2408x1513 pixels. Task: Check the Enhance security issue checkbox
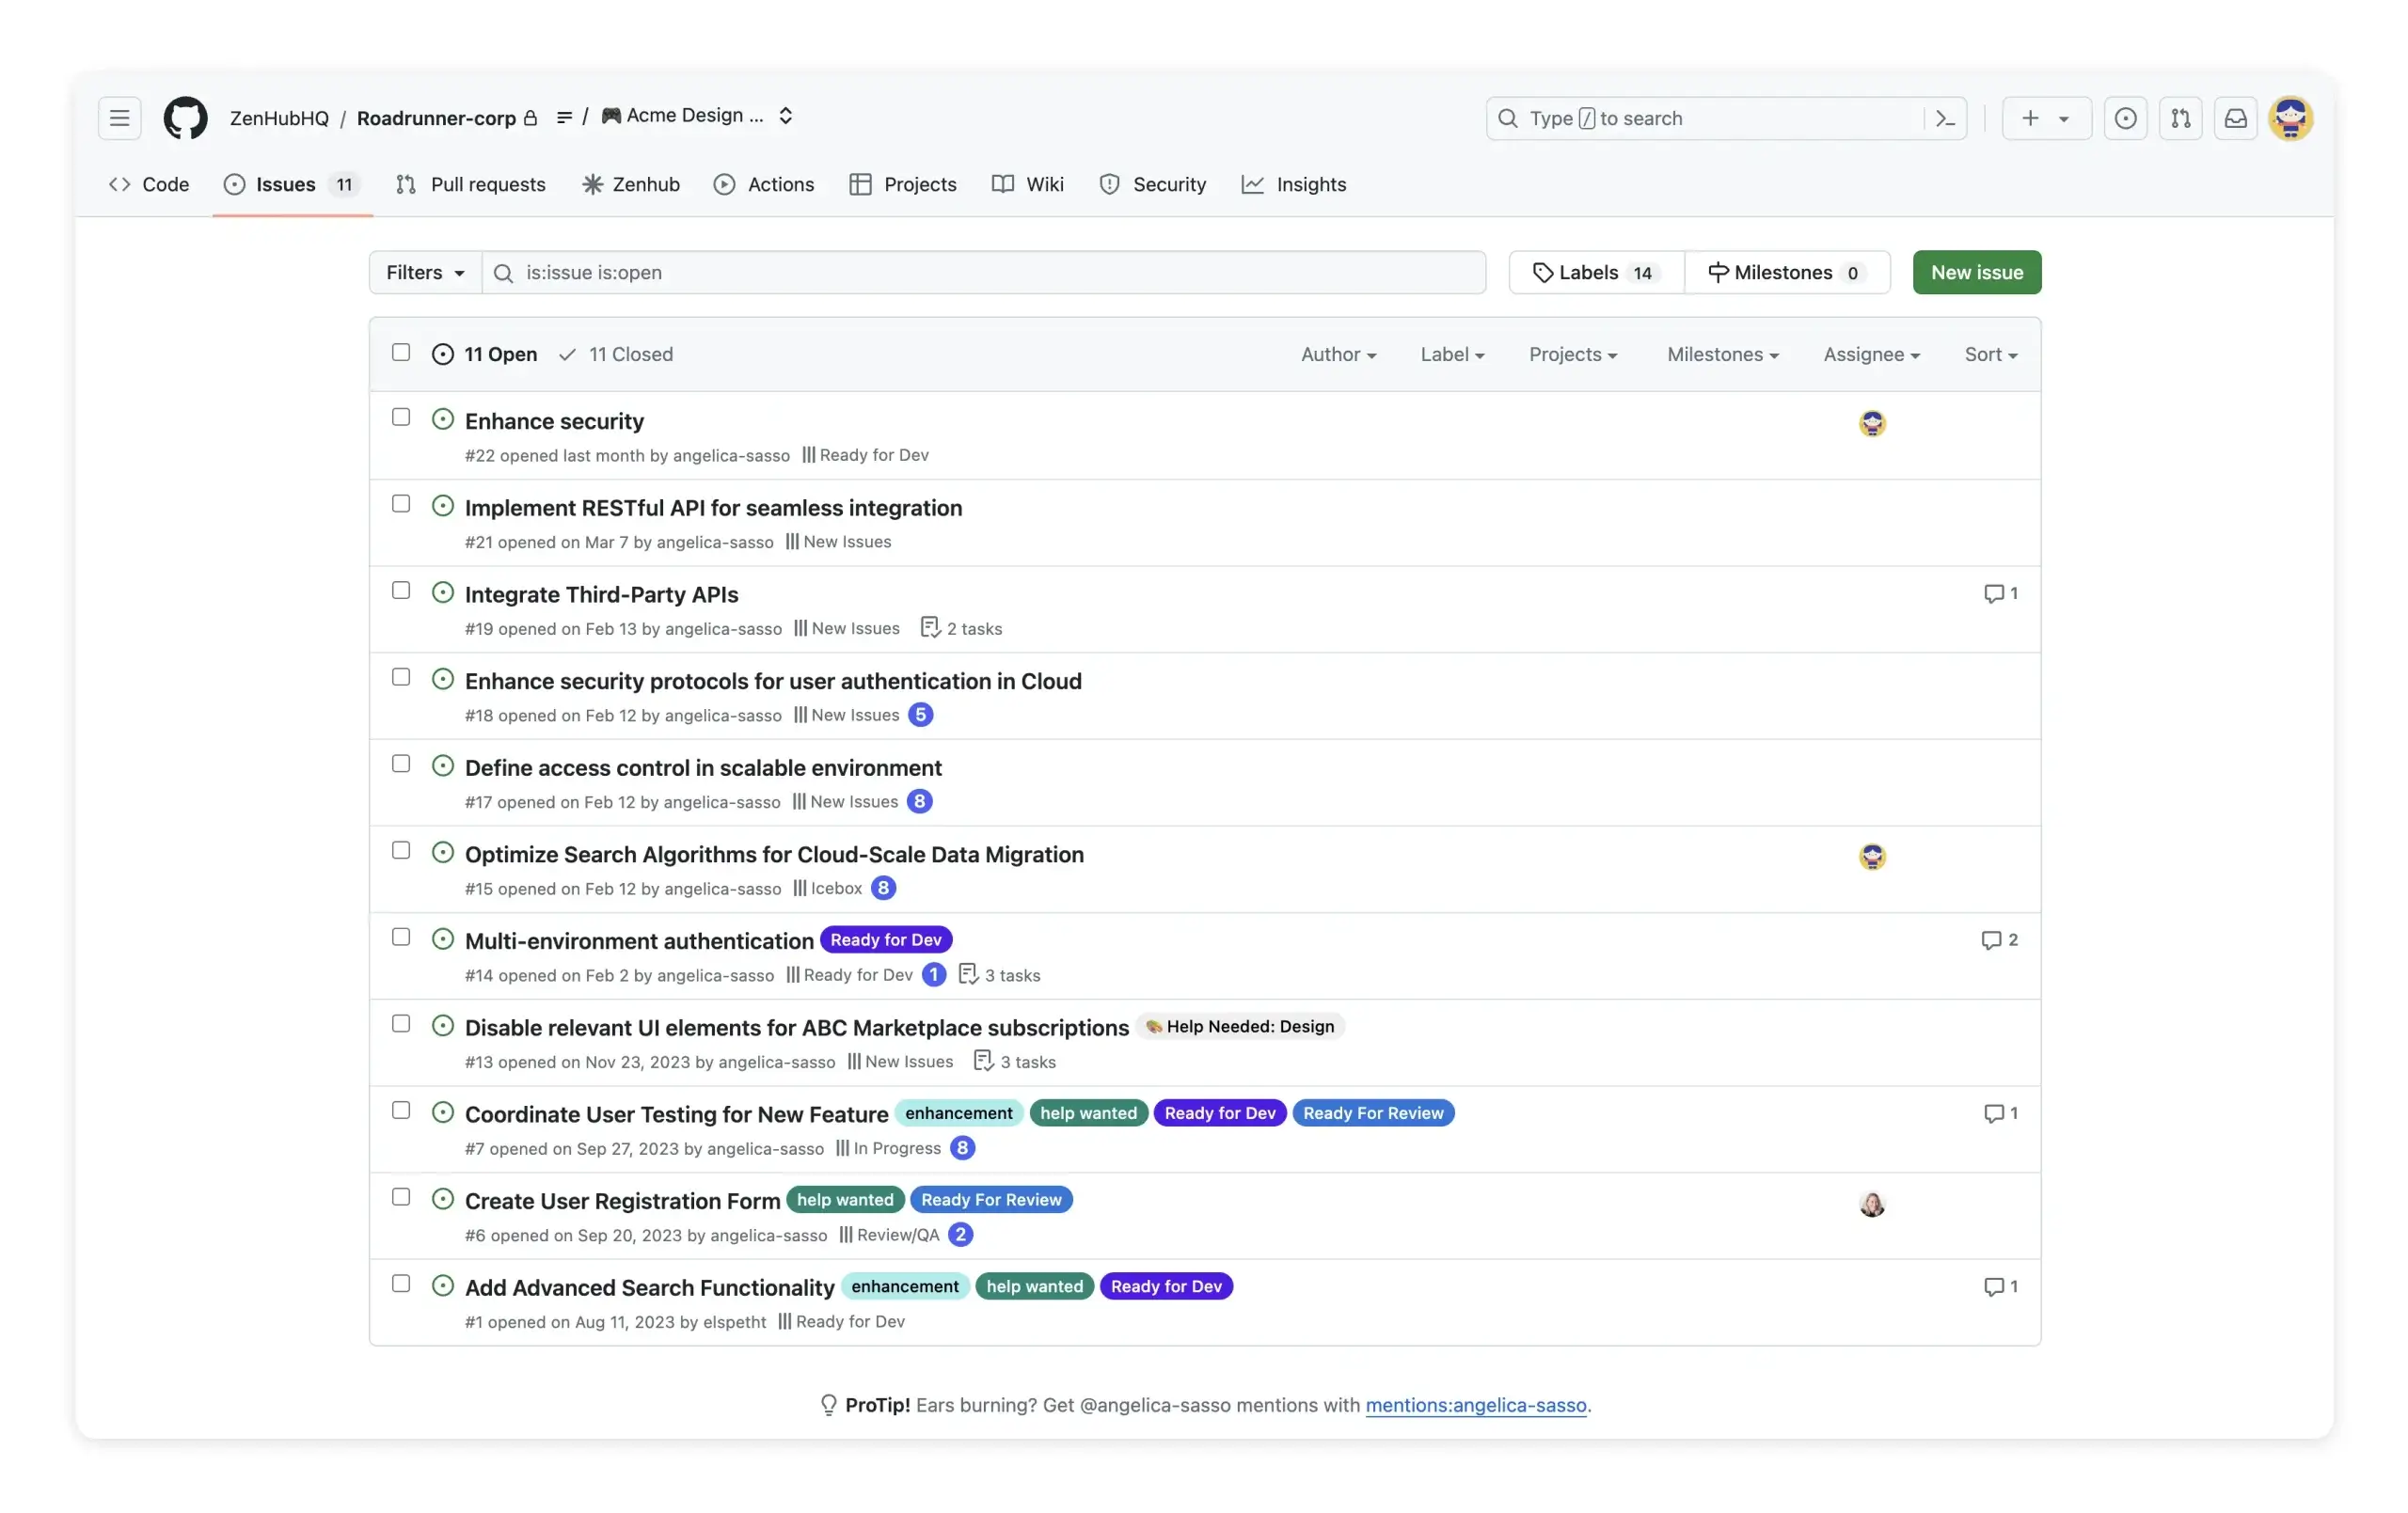click(401, 417)
